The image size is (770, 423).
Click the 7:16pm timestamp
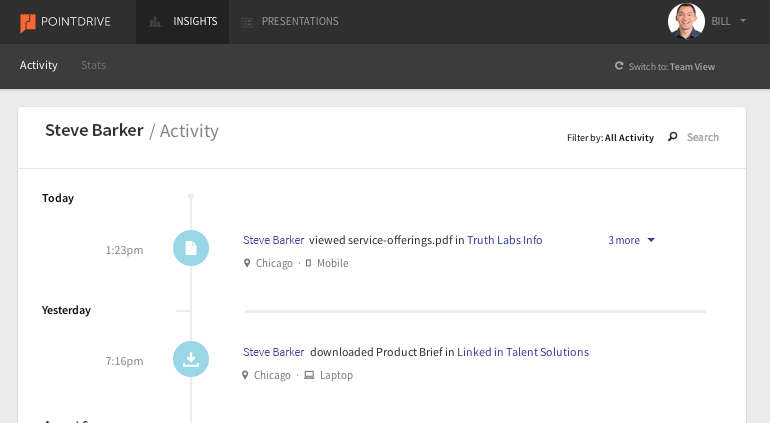124,361
